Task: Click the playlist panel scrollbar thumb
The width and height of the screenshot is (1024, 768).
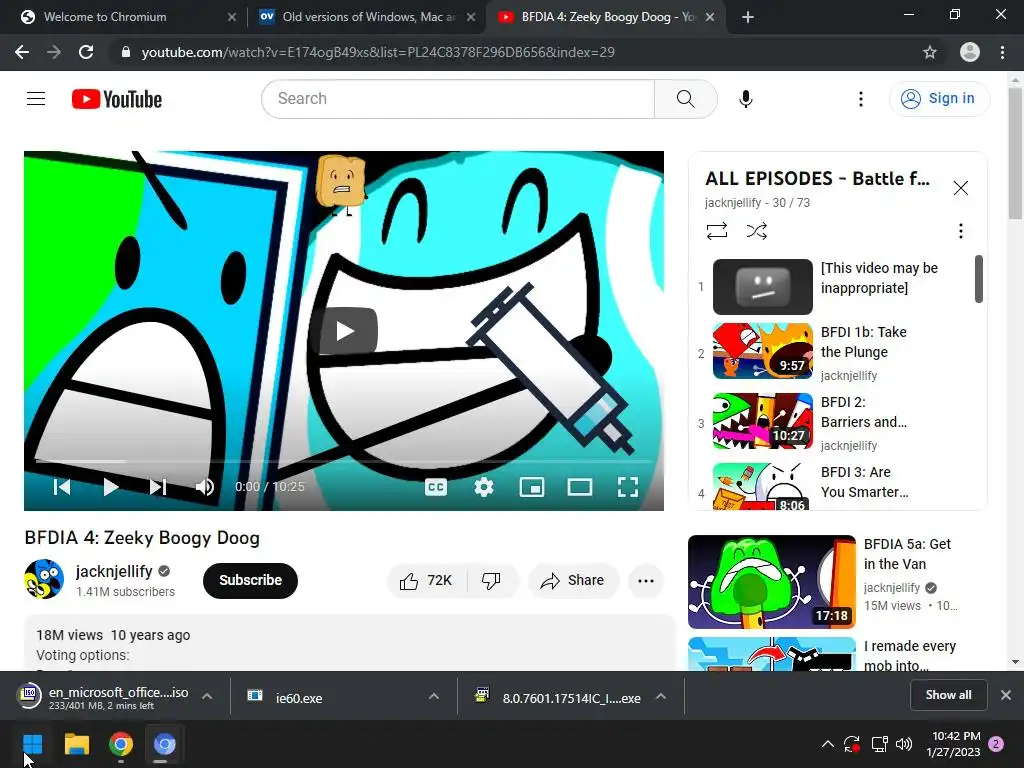Action: click(978, 279)
